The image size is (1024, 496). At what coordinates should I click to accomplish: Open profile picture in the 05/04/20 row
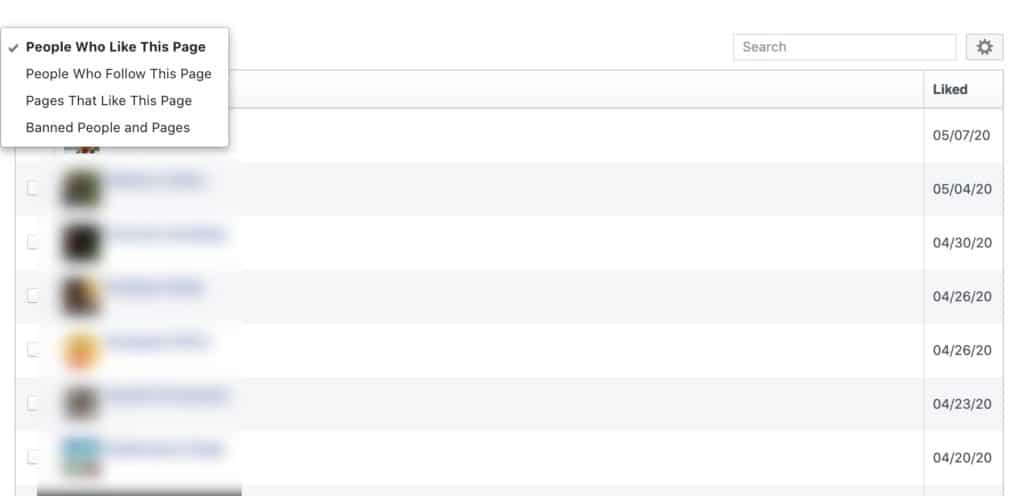coord(81,189)
